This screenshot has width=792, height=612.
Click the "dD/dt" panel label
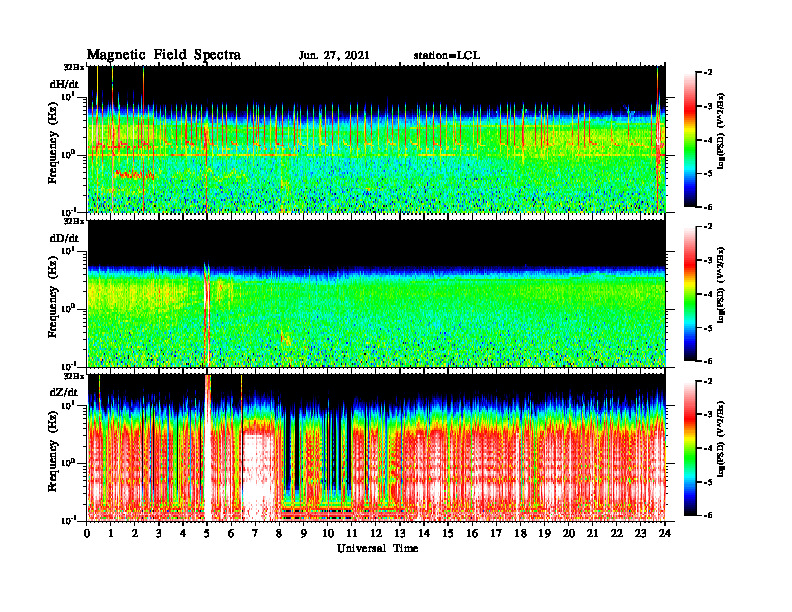pyautogui.click(x=64, y=238)
